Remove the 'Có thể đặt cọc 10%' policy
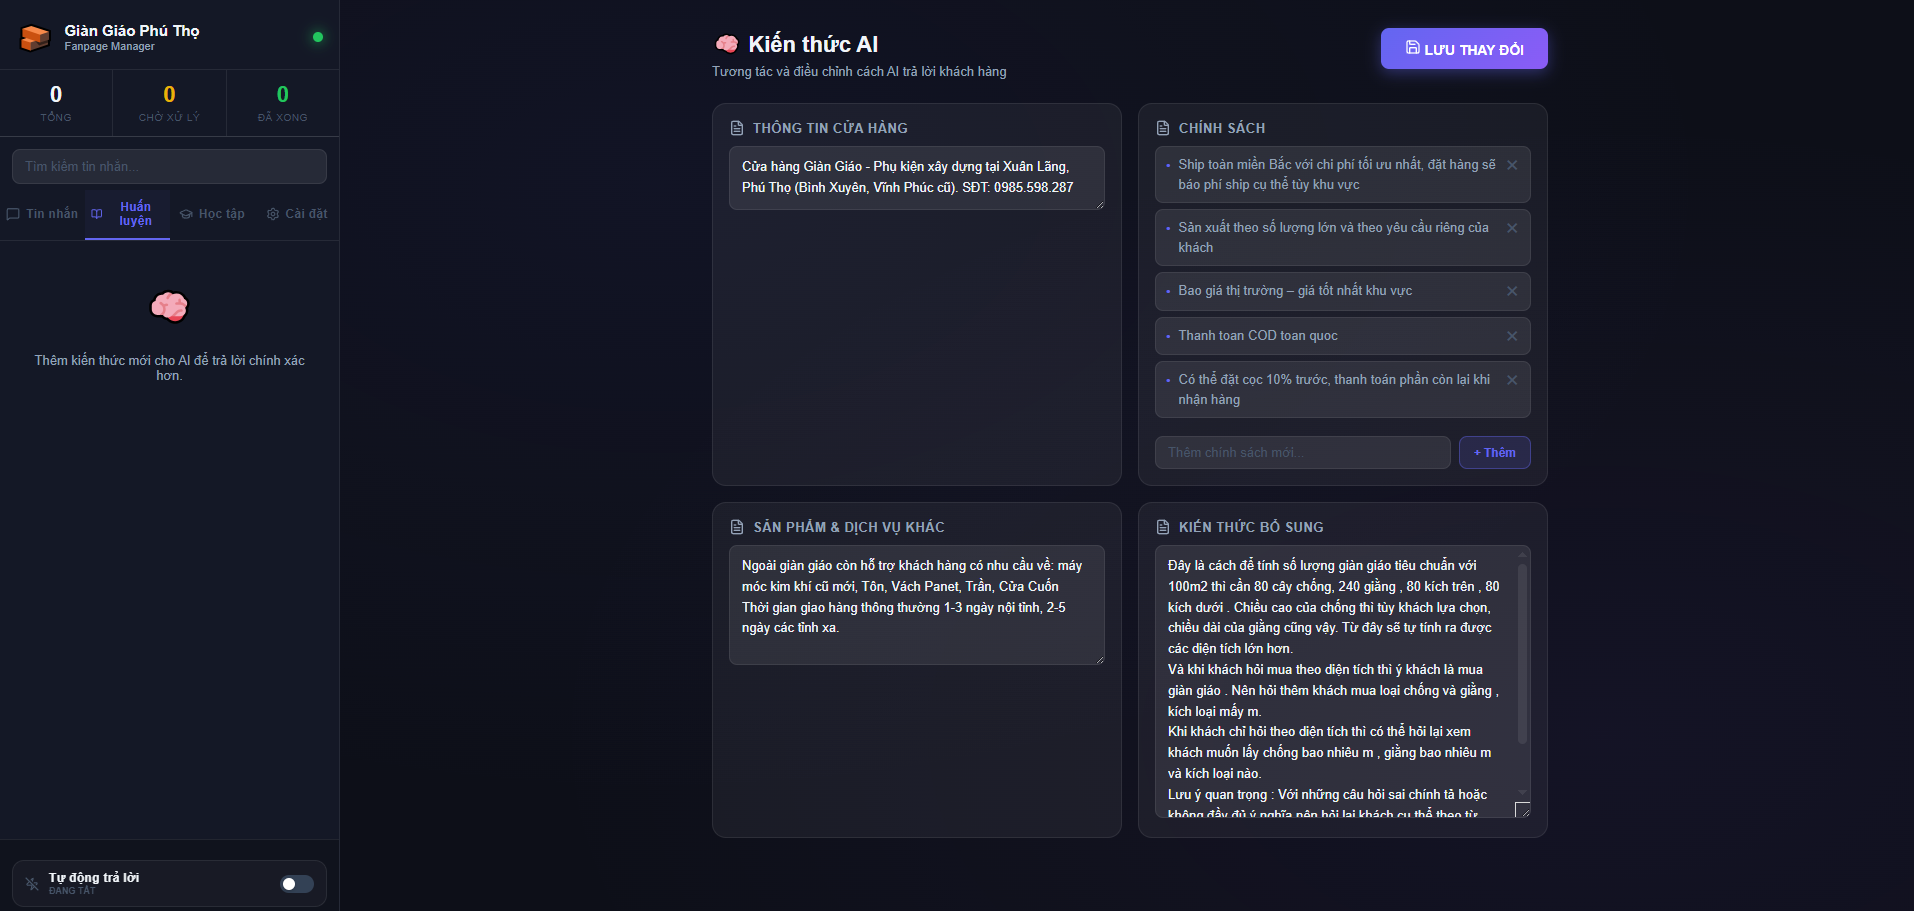 [x=1512, y=380]
